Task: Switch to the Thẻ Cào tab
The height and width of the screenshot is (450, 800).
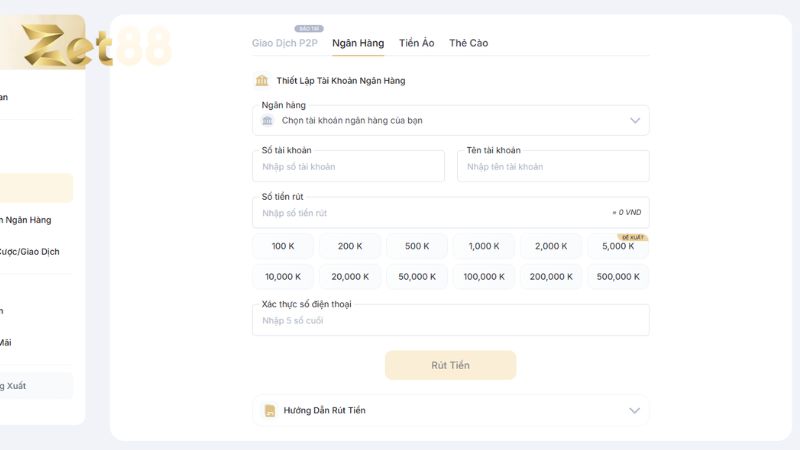Action: coord(468,43)
